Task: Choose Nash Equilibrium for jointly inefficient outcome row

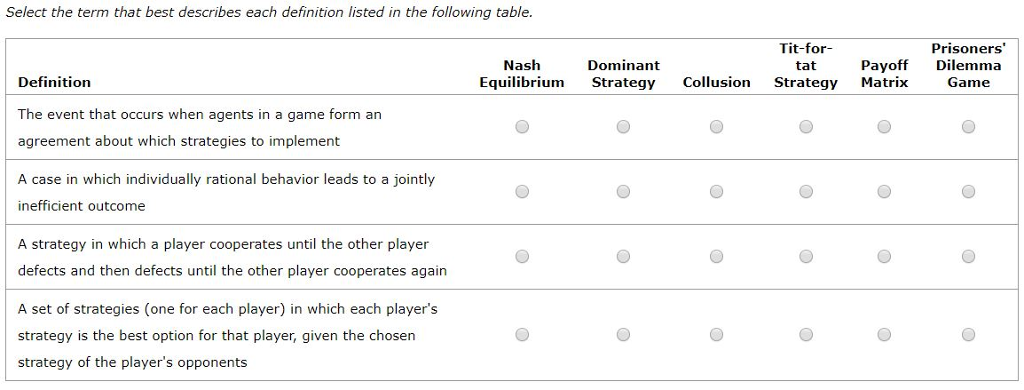Action: [522, 191]
